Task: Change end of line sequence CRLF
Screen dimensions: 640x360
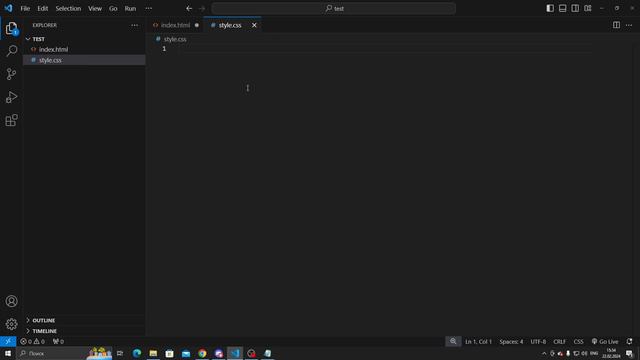Action: [559, 341]
